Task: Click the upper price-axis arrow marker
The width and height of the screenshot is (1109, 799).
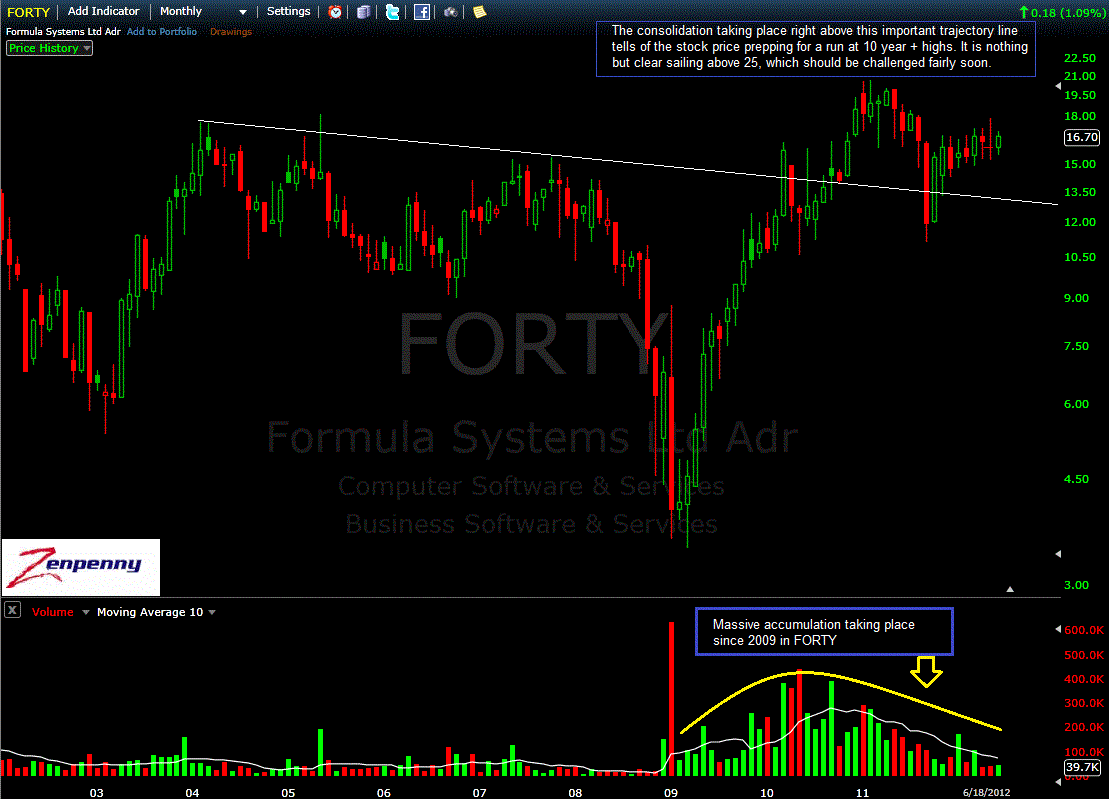Action: tap(1058, 86)
